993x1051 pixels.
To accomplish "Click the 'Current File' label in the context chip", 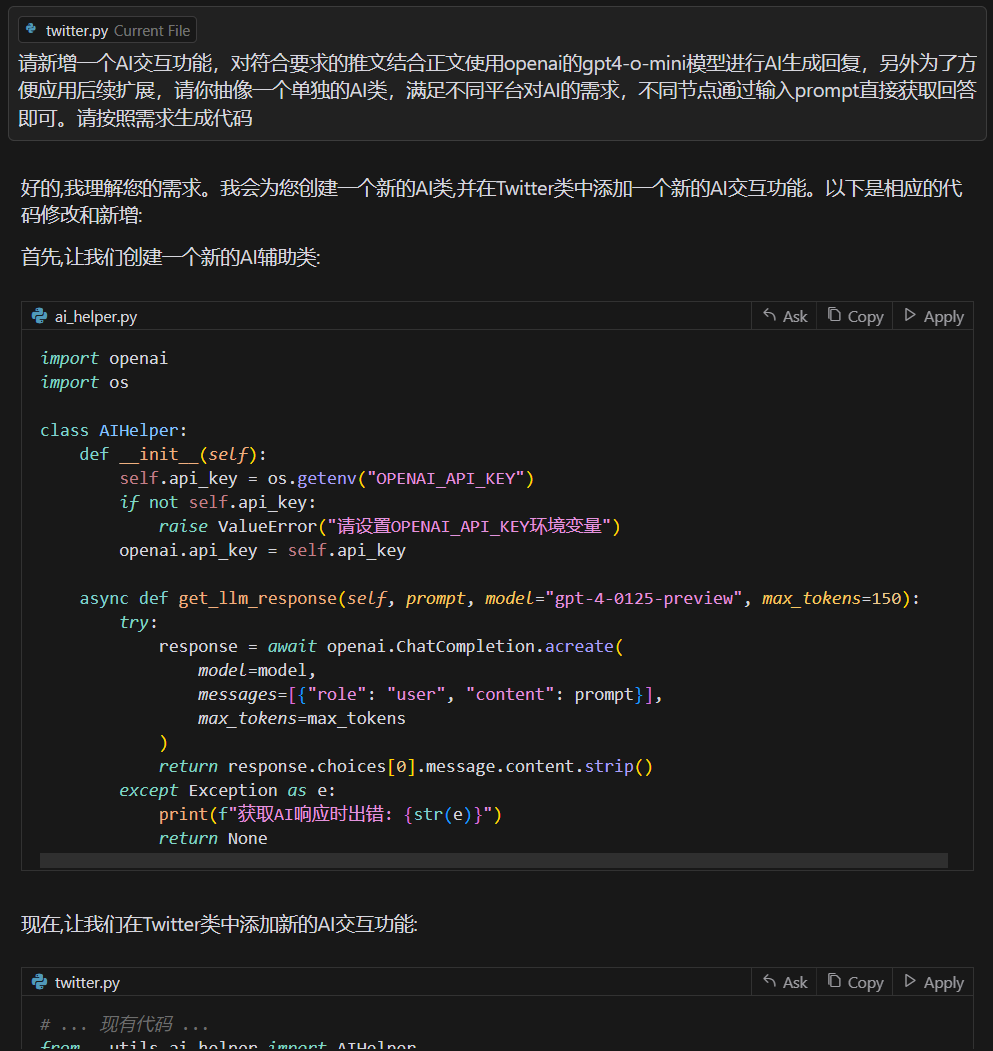I will tap(151, 30).
